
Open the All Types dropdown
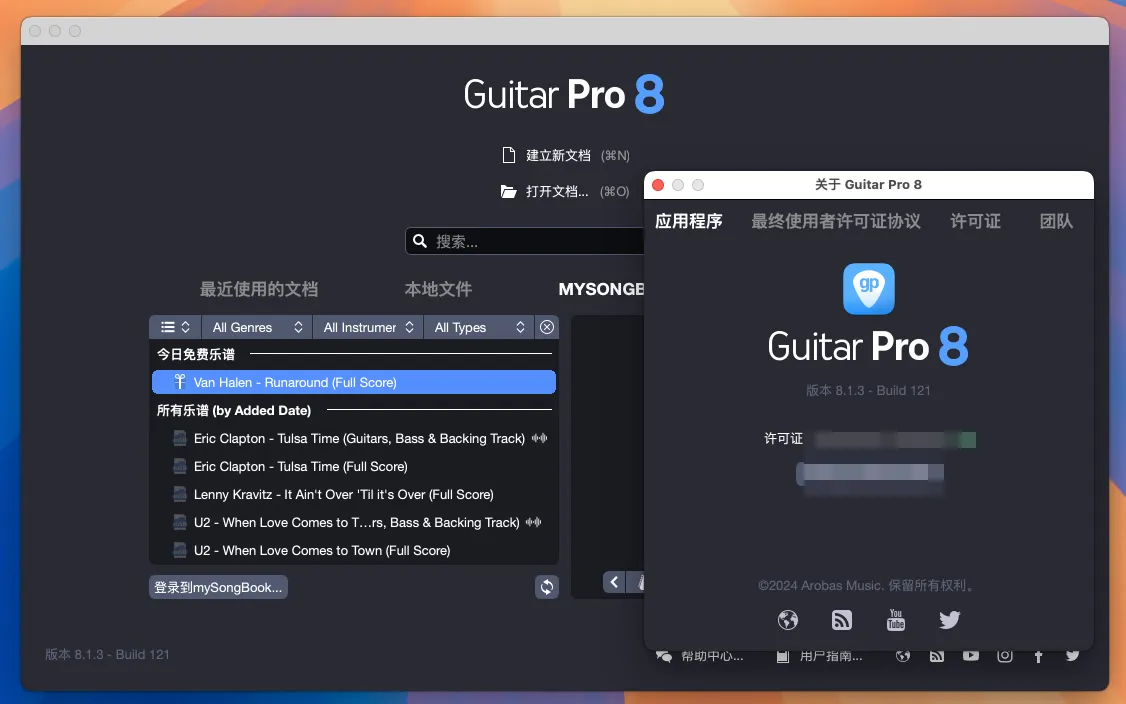[479, 327]
